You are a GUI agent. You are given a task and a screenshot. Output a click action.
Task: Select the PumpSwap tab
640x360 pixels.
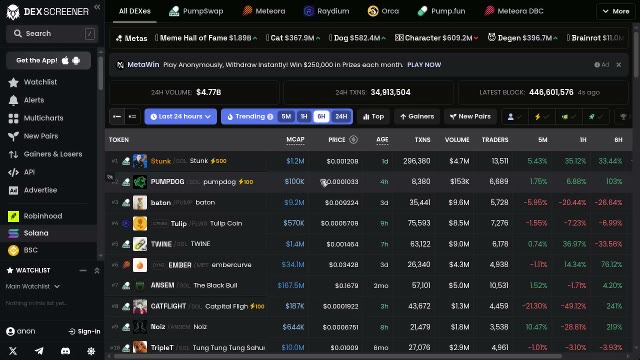[x=196, y=11]
